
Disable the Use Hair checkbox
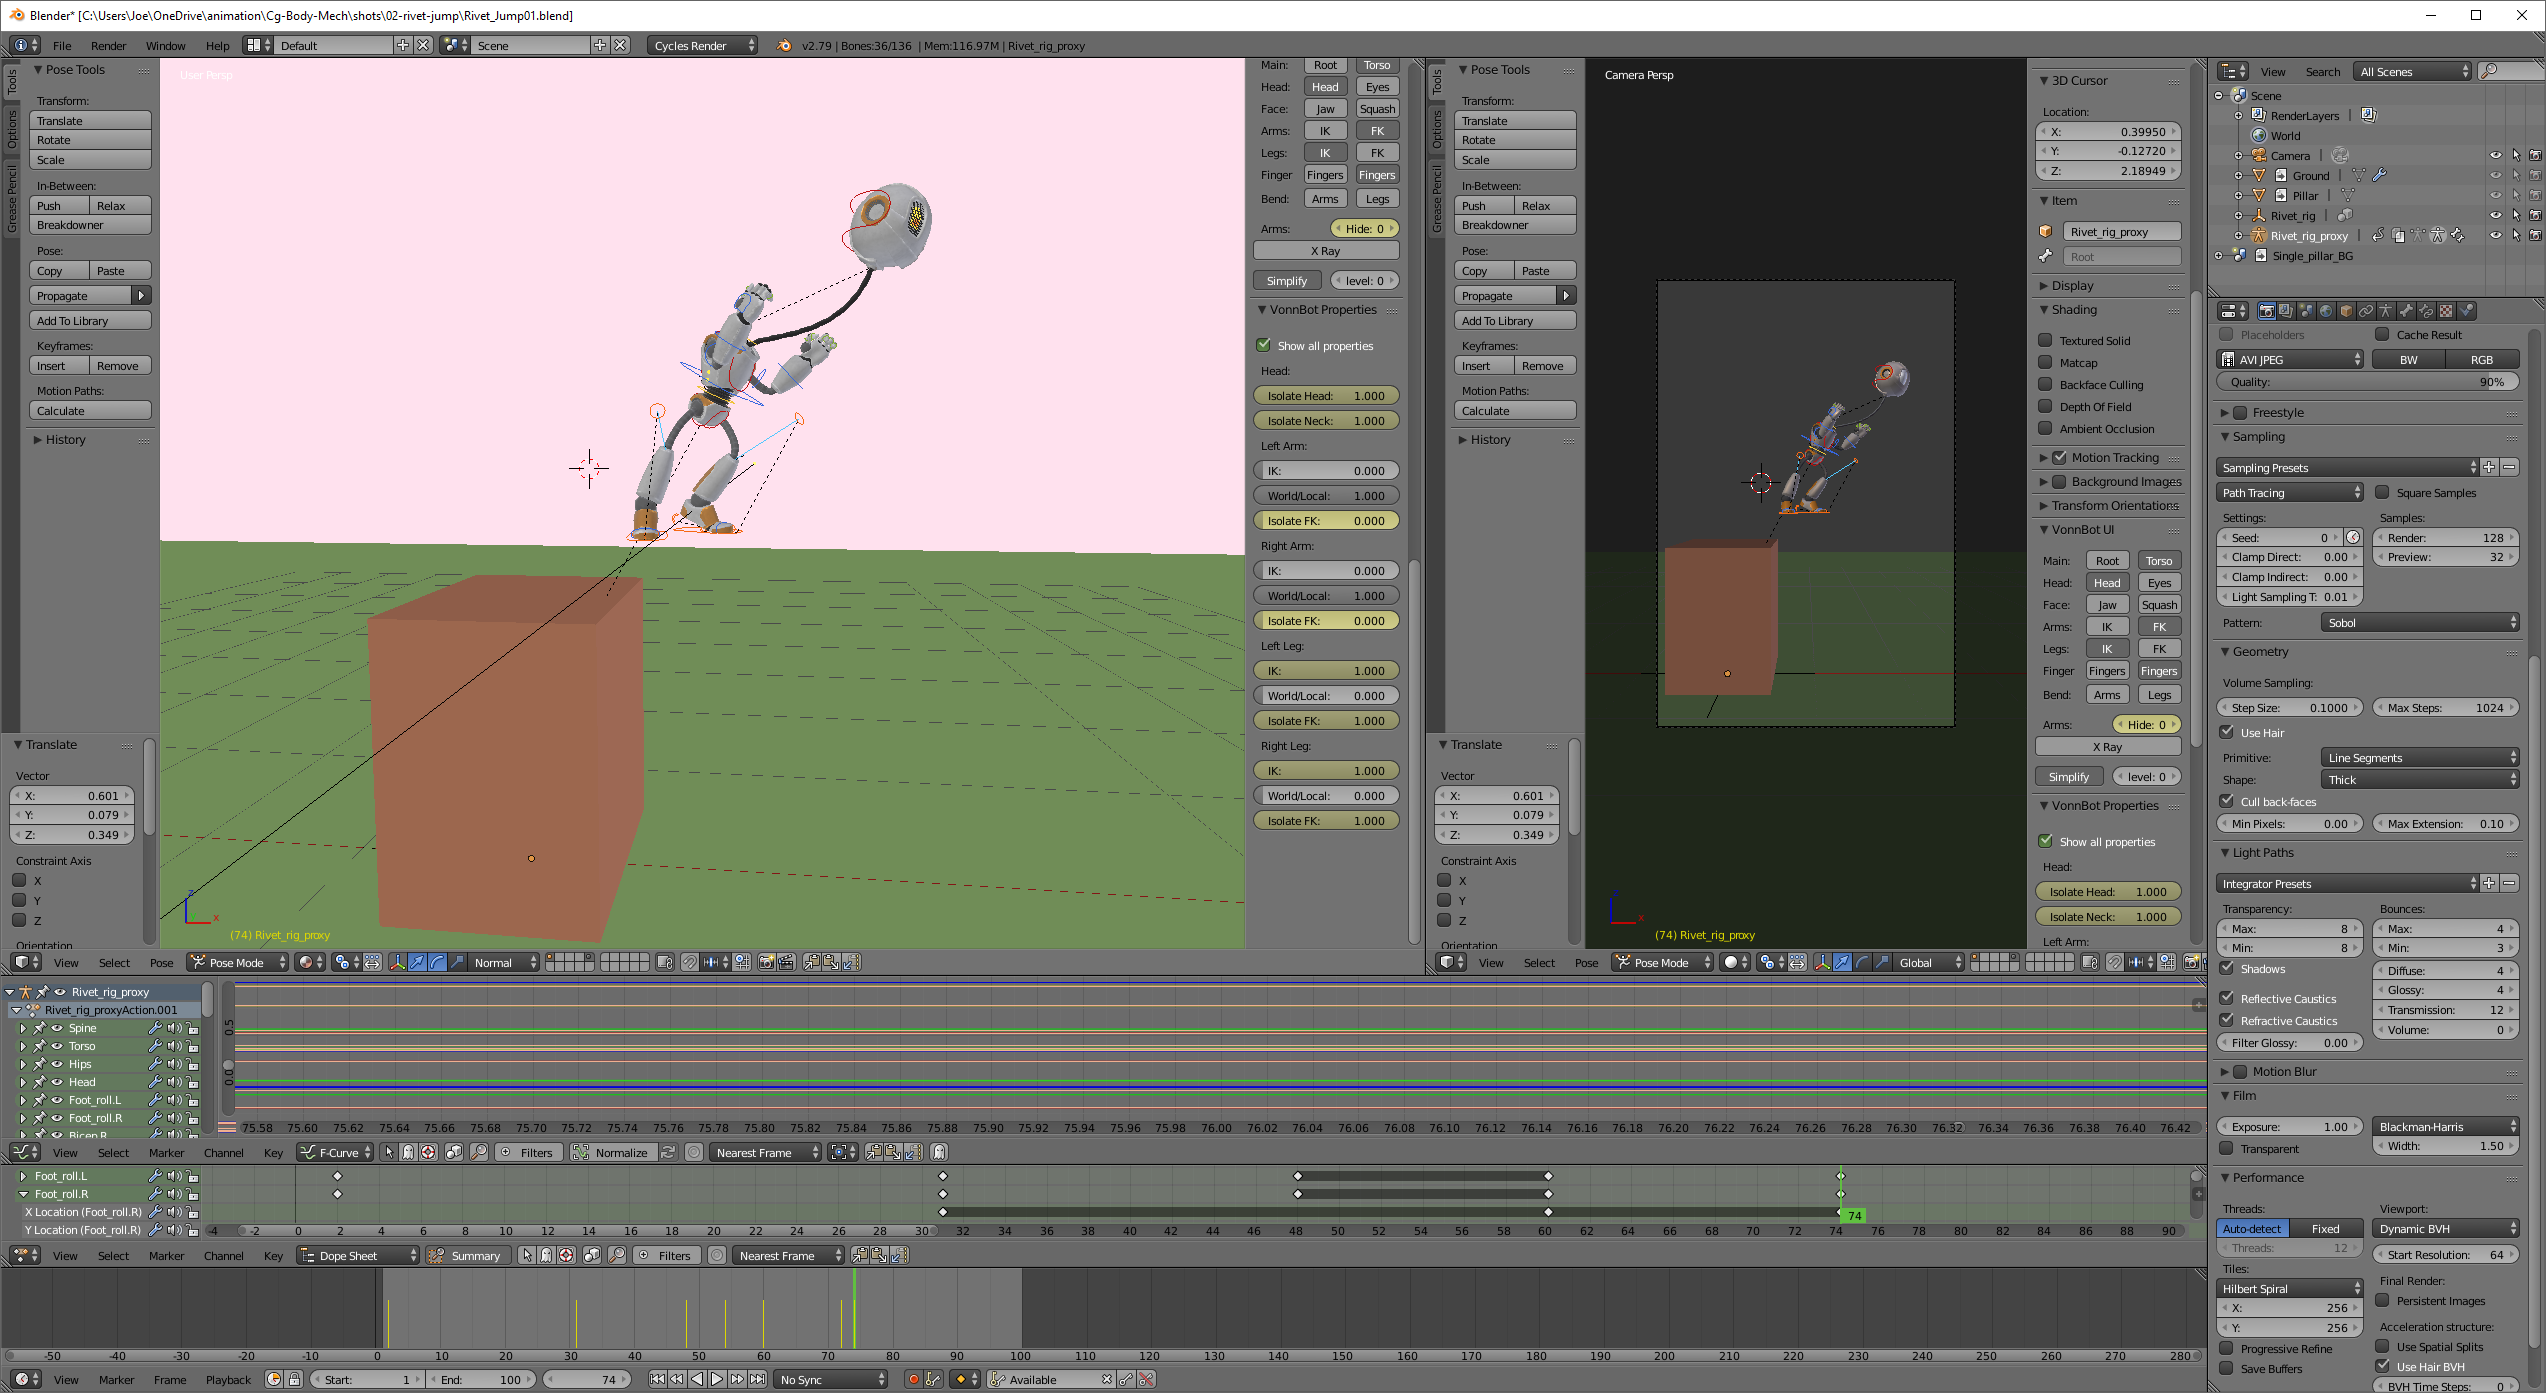(2227, 733)
